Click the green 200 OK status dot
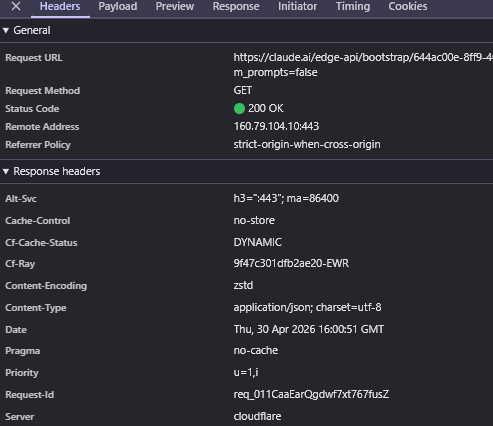The height and width of the screenshot is (426, 493). pos(239,108)
